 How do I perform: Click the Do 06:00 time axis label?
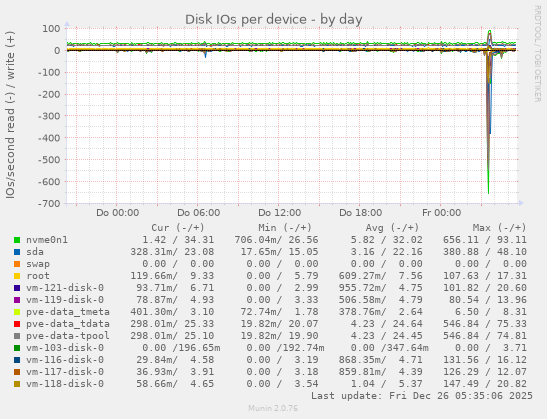[198, 213]
